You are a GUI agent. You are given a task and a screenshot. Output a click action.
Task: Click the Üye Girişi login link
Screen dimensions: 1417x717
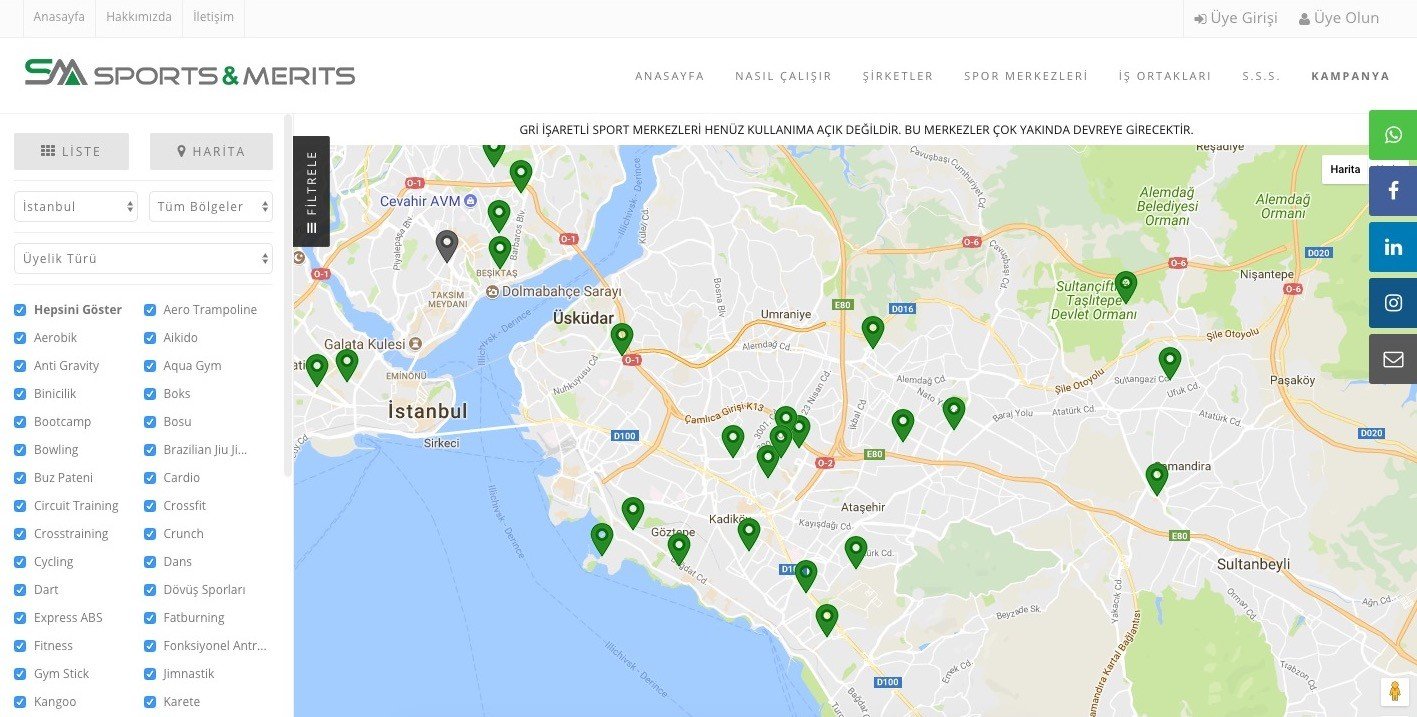[1236, 18]
